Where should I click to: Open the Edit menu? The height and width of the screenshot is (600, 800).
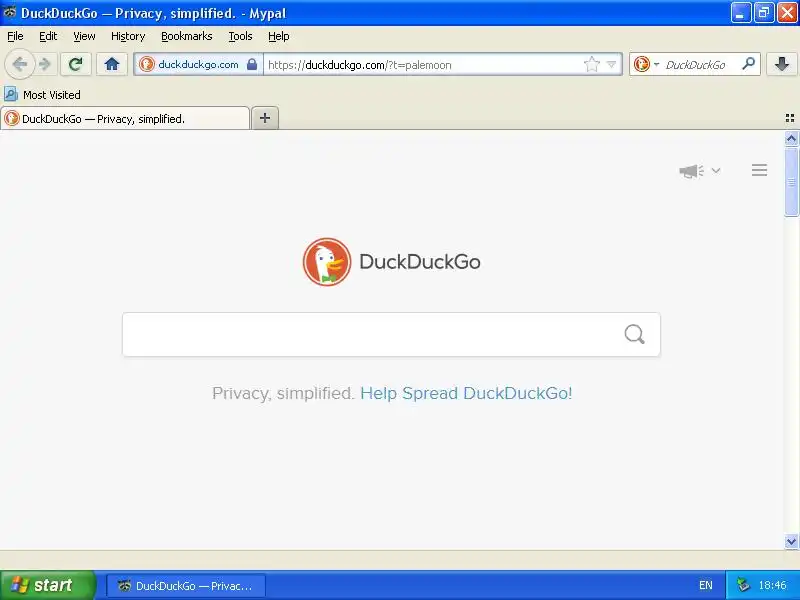(x=48, y=36)
